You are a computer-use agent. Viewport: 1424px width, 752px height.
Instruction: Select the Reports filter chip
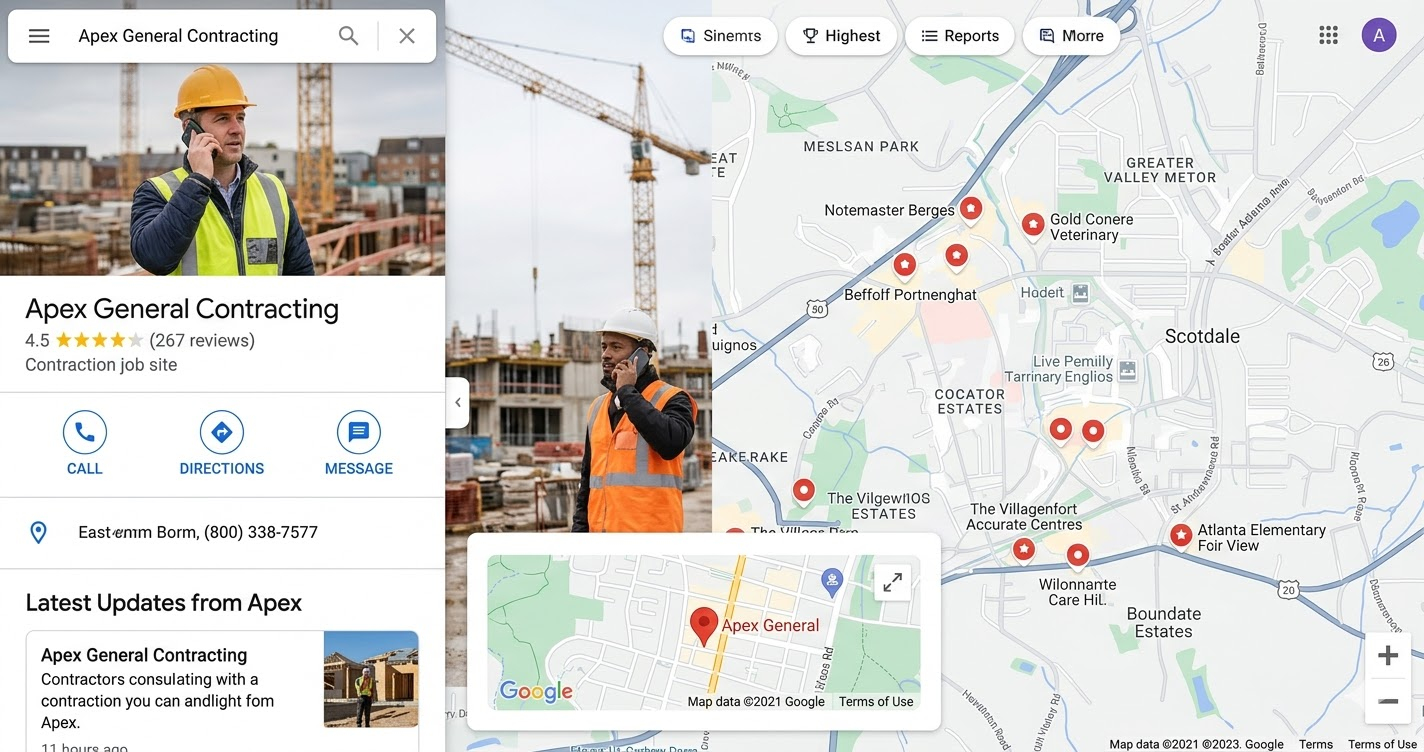pyautogui.click(x=960, y=36)
